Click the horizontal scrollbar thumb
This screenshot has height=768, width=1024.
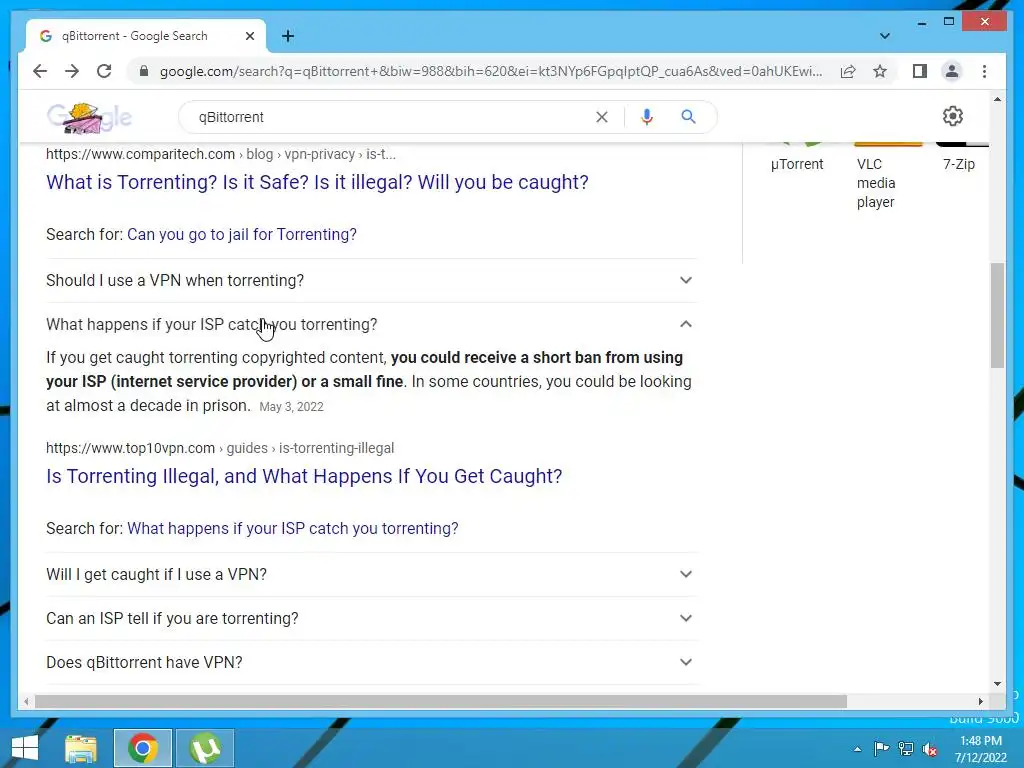point(441,701)
